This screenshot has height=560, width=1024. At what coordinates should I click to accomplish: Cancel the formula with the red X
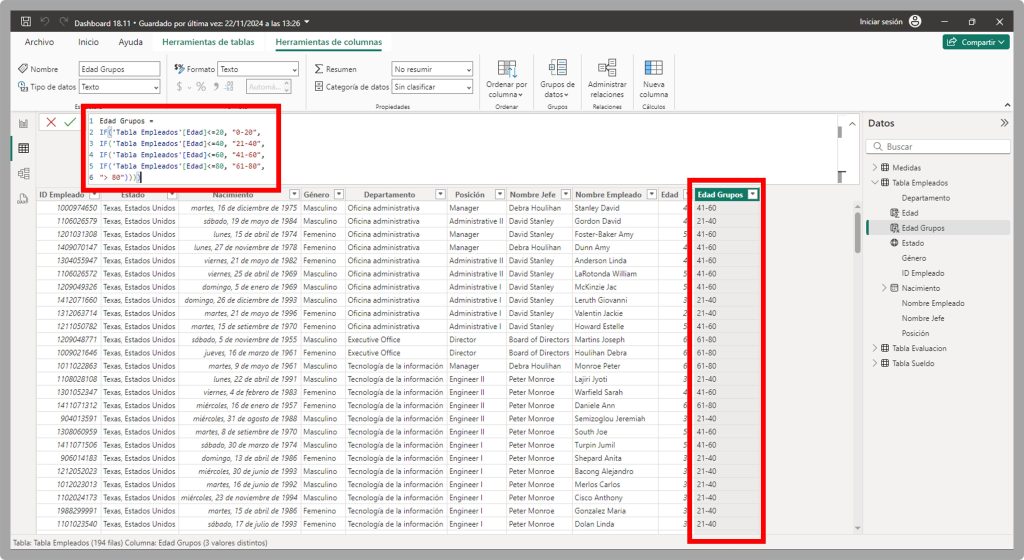pos(50,121)
